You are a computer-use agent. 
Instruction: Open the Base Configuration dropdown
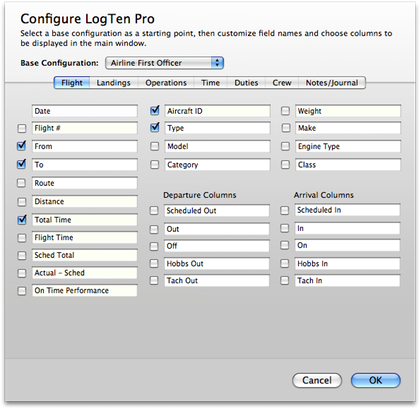(164, 63)
